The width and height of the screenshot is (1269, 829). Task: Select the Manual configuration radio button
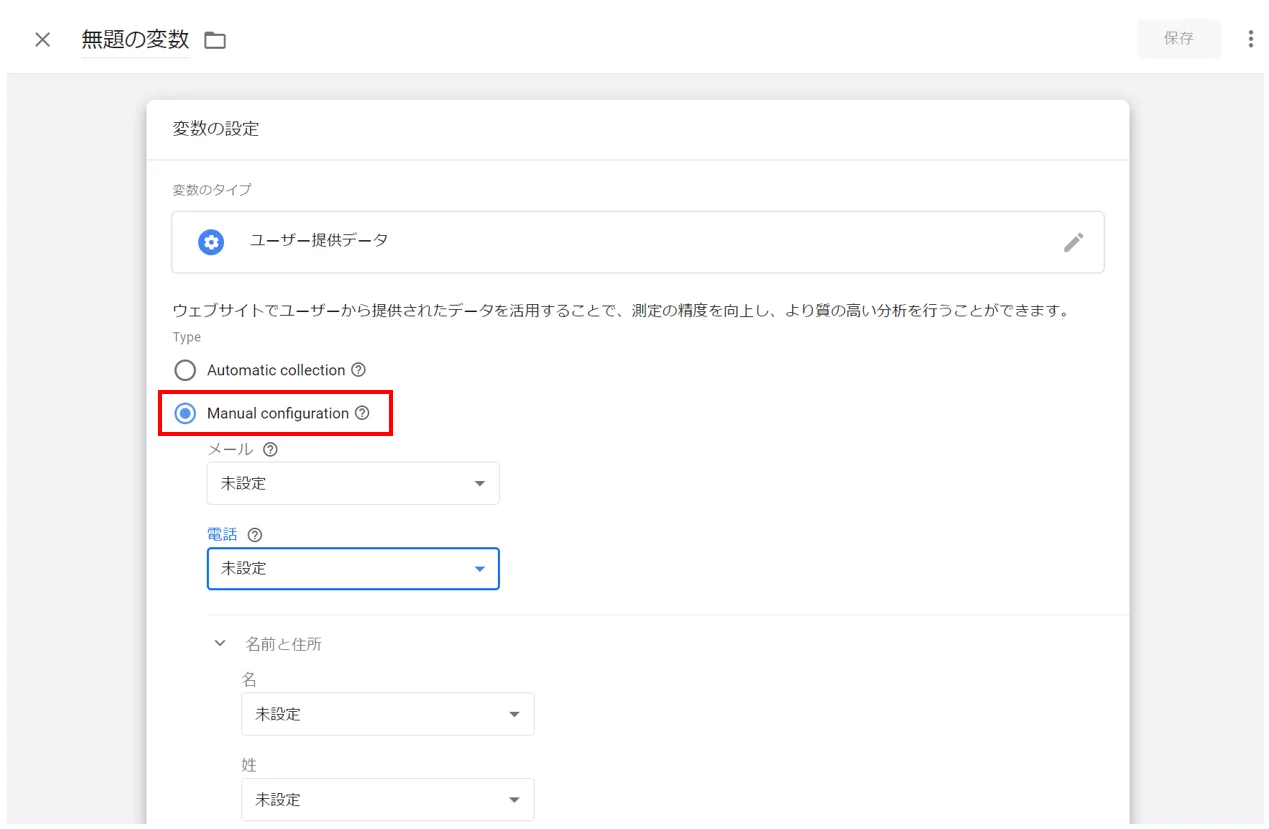(185, 413)
